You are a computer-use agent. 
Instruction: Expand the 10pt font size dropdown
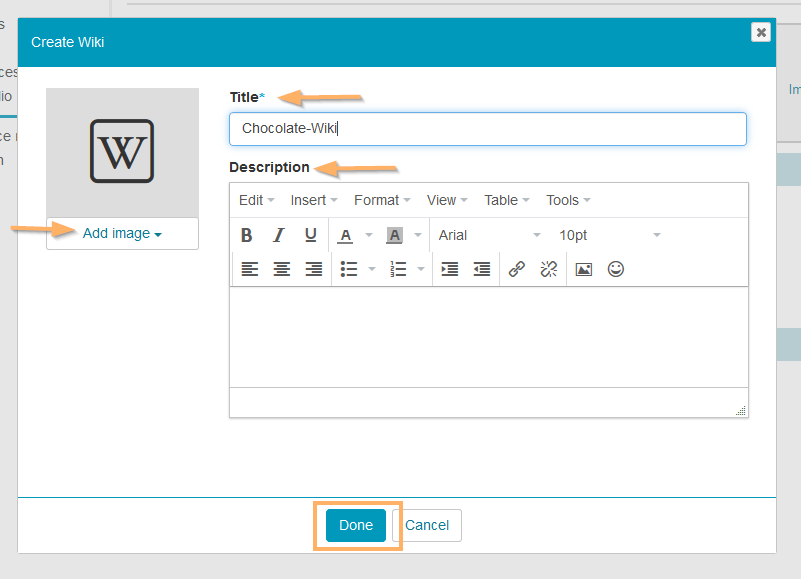(609, 235)
